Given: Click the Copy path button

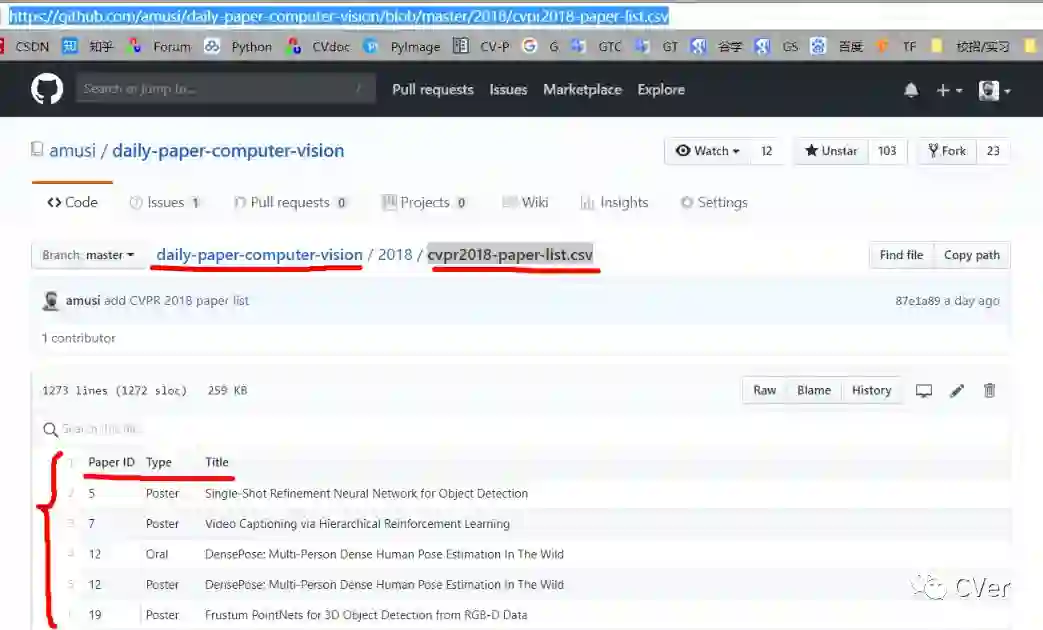Looking at the screenshot, I should point(972,255).
